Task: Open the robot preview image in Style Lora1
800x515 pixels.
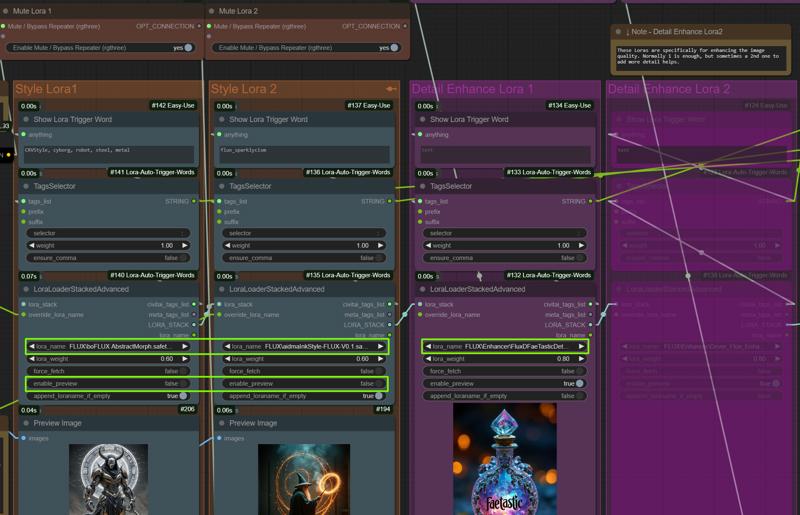Action: (108, 479)
